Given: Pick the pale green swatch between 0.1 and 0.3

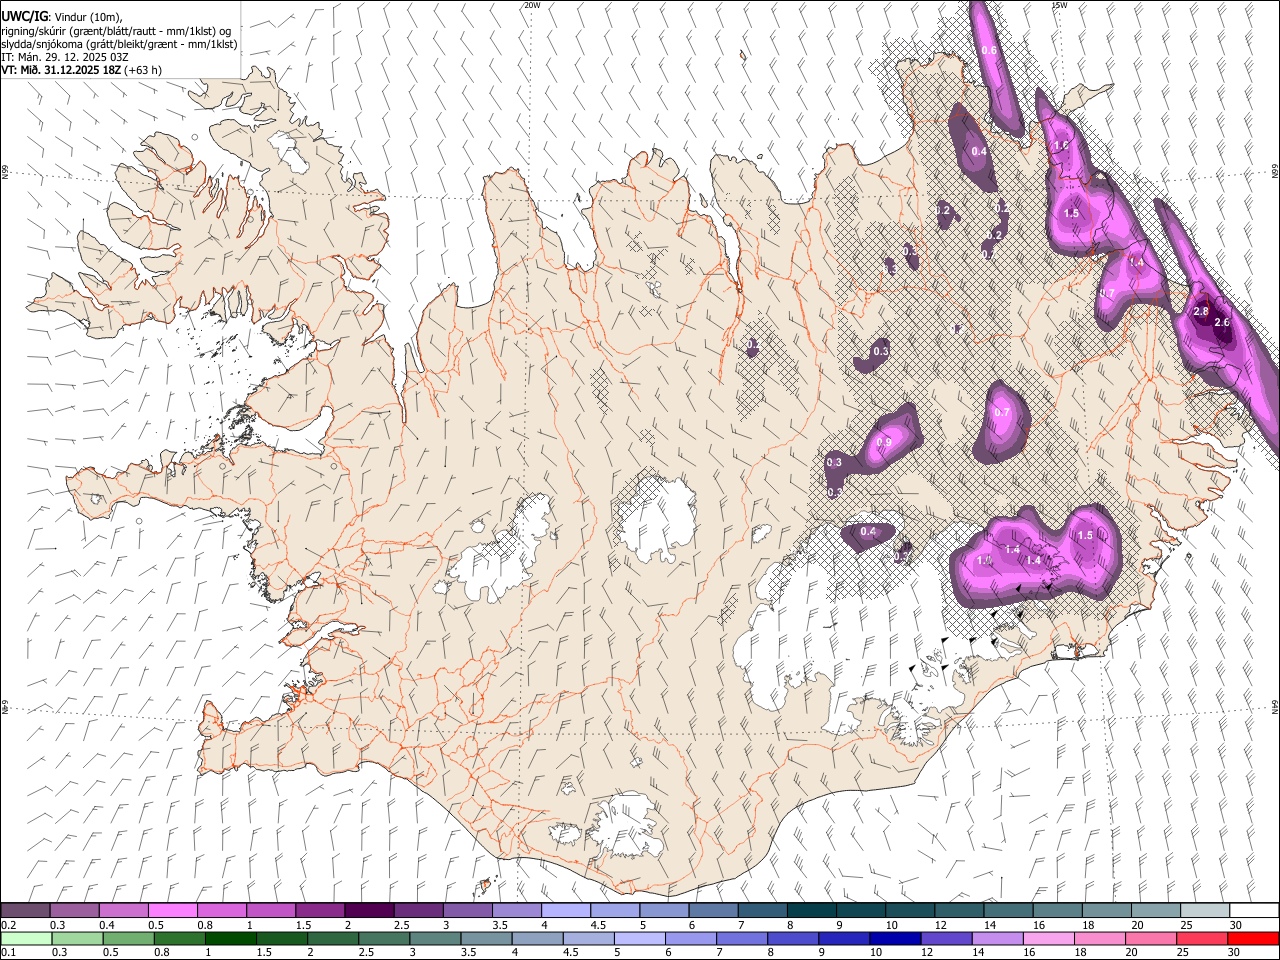Looking at the screenshot, I should pos(26,939).
